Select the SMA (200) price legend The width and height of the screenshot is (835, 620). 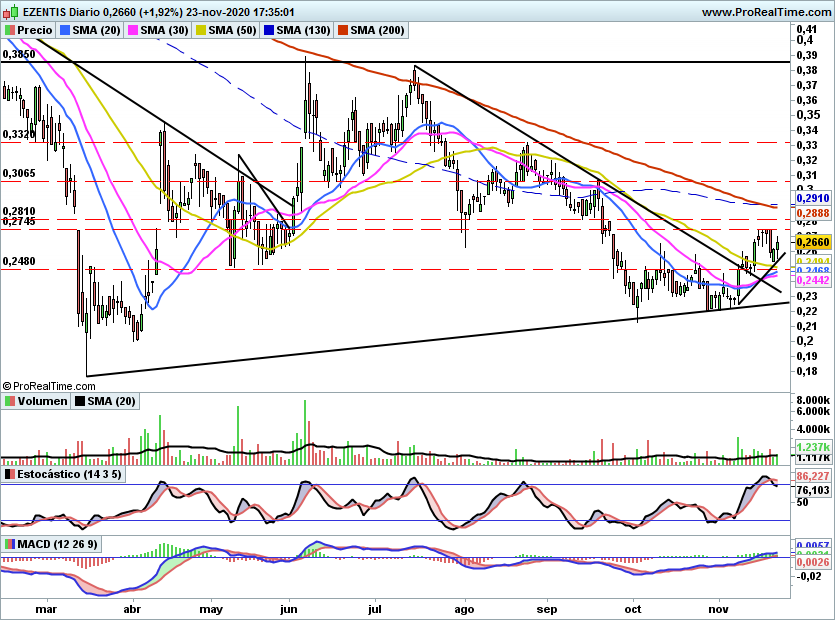pyautogui.click(x=371, y=30)
